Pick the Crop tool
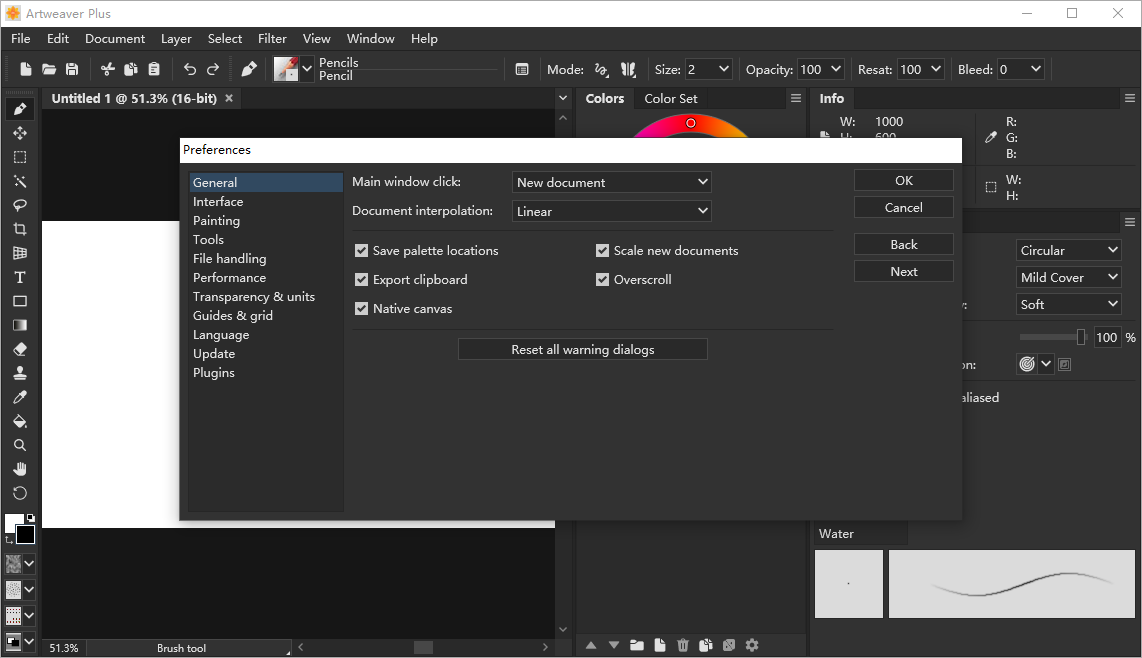 pos(19,229)
